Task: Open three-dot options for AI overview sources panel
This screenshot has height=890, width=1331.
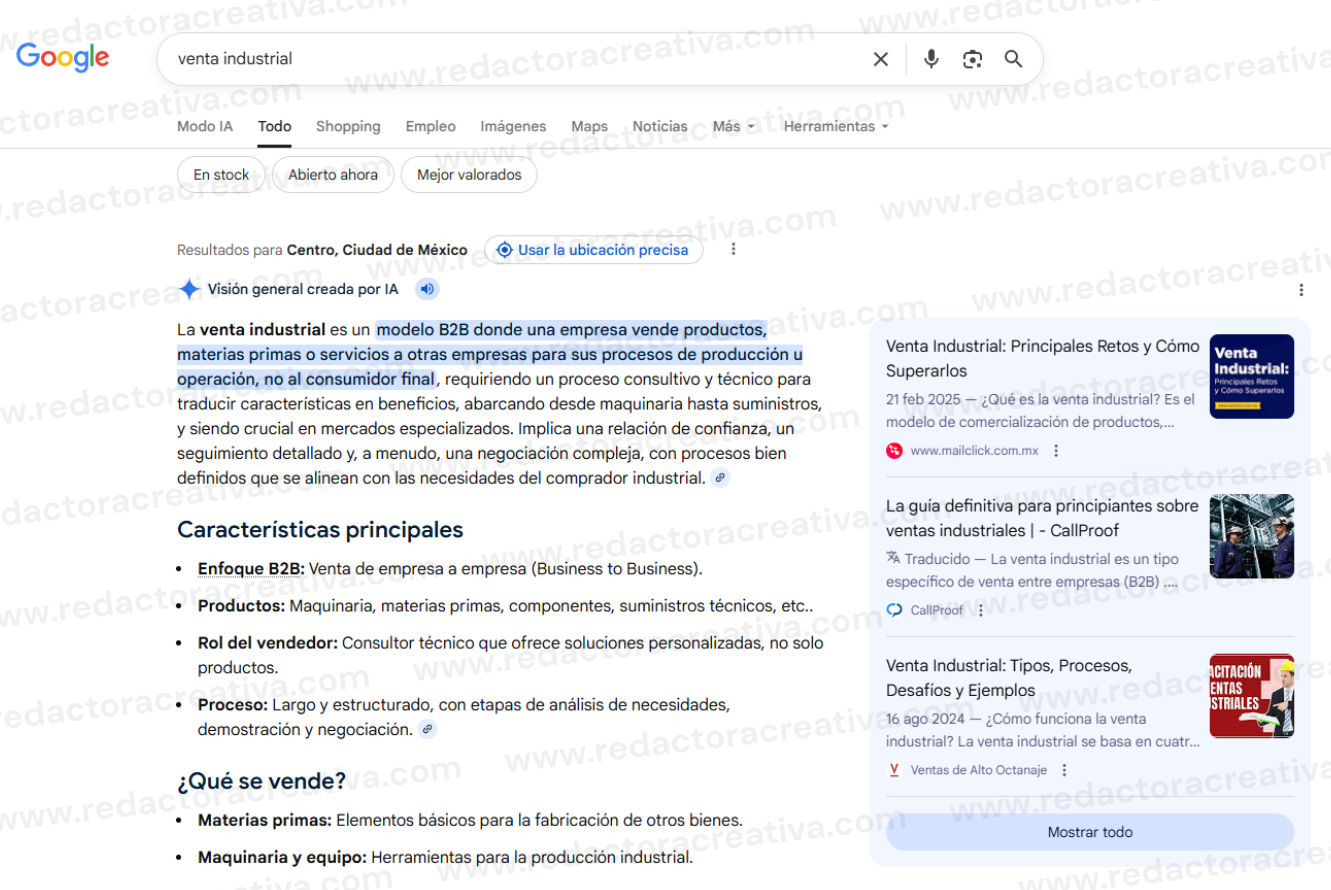Action: 1301,290
